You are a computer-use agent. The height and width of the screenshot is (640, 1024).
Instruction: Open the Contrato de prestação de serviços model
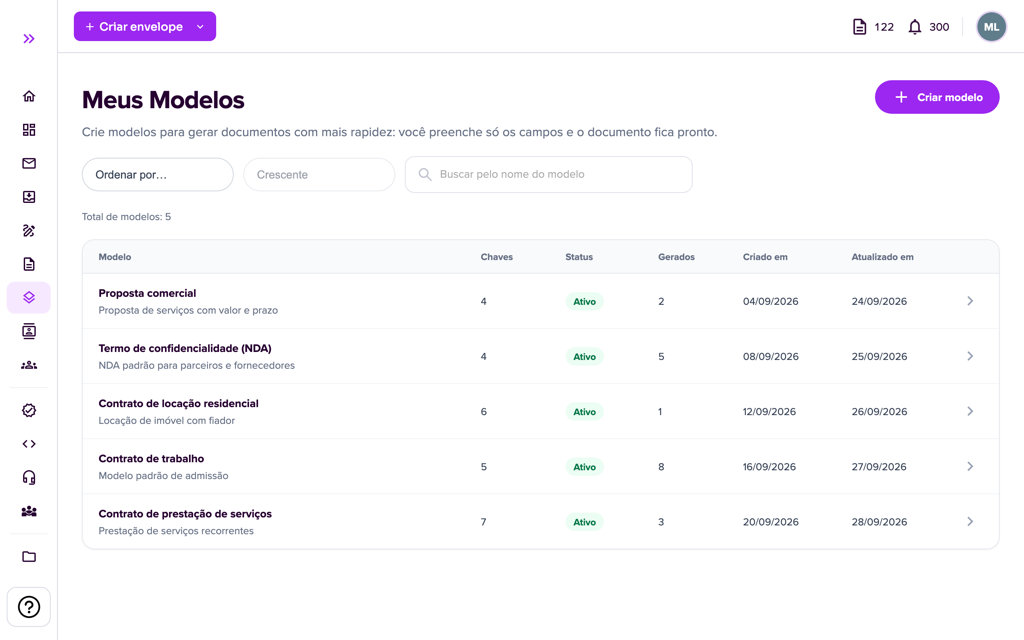pyautogui.click(x=185, y=514)
